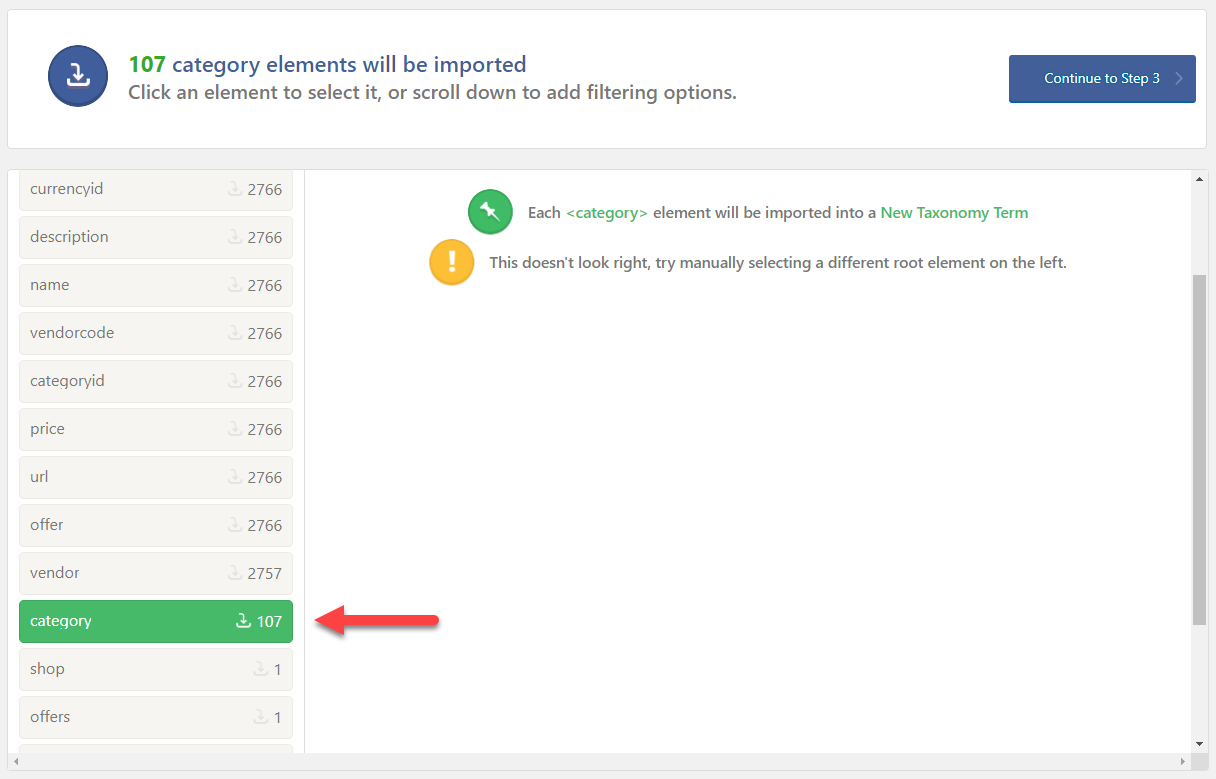Click the horizontal scrollbar right arrow
The width and height of the screenshot is (1216, 779).
1185,762
